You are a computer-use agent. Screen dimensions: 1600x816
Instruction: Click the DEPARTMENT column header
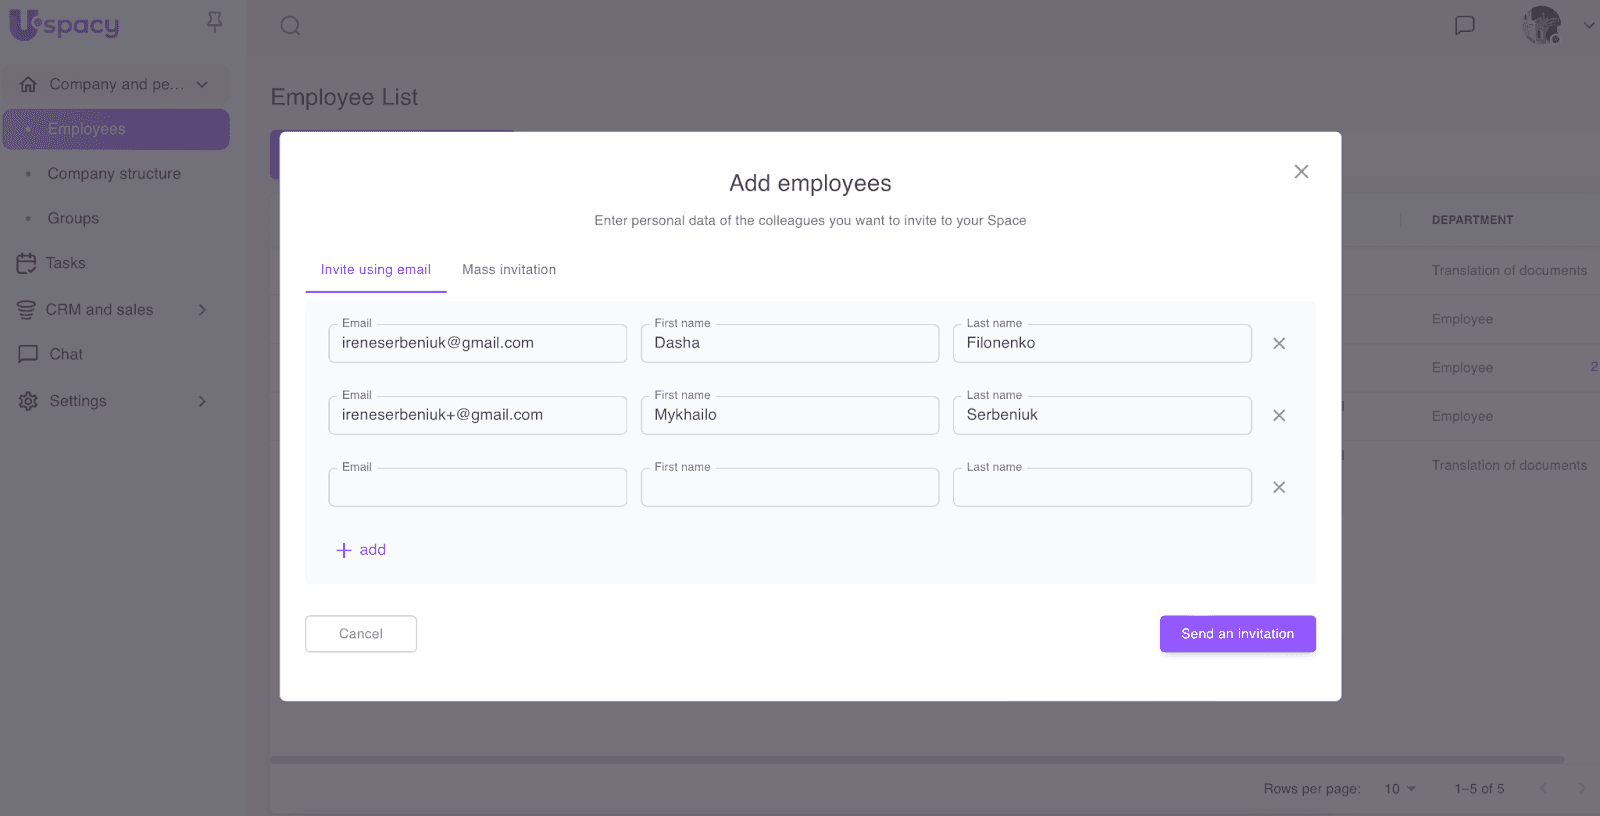[1472, 220]
